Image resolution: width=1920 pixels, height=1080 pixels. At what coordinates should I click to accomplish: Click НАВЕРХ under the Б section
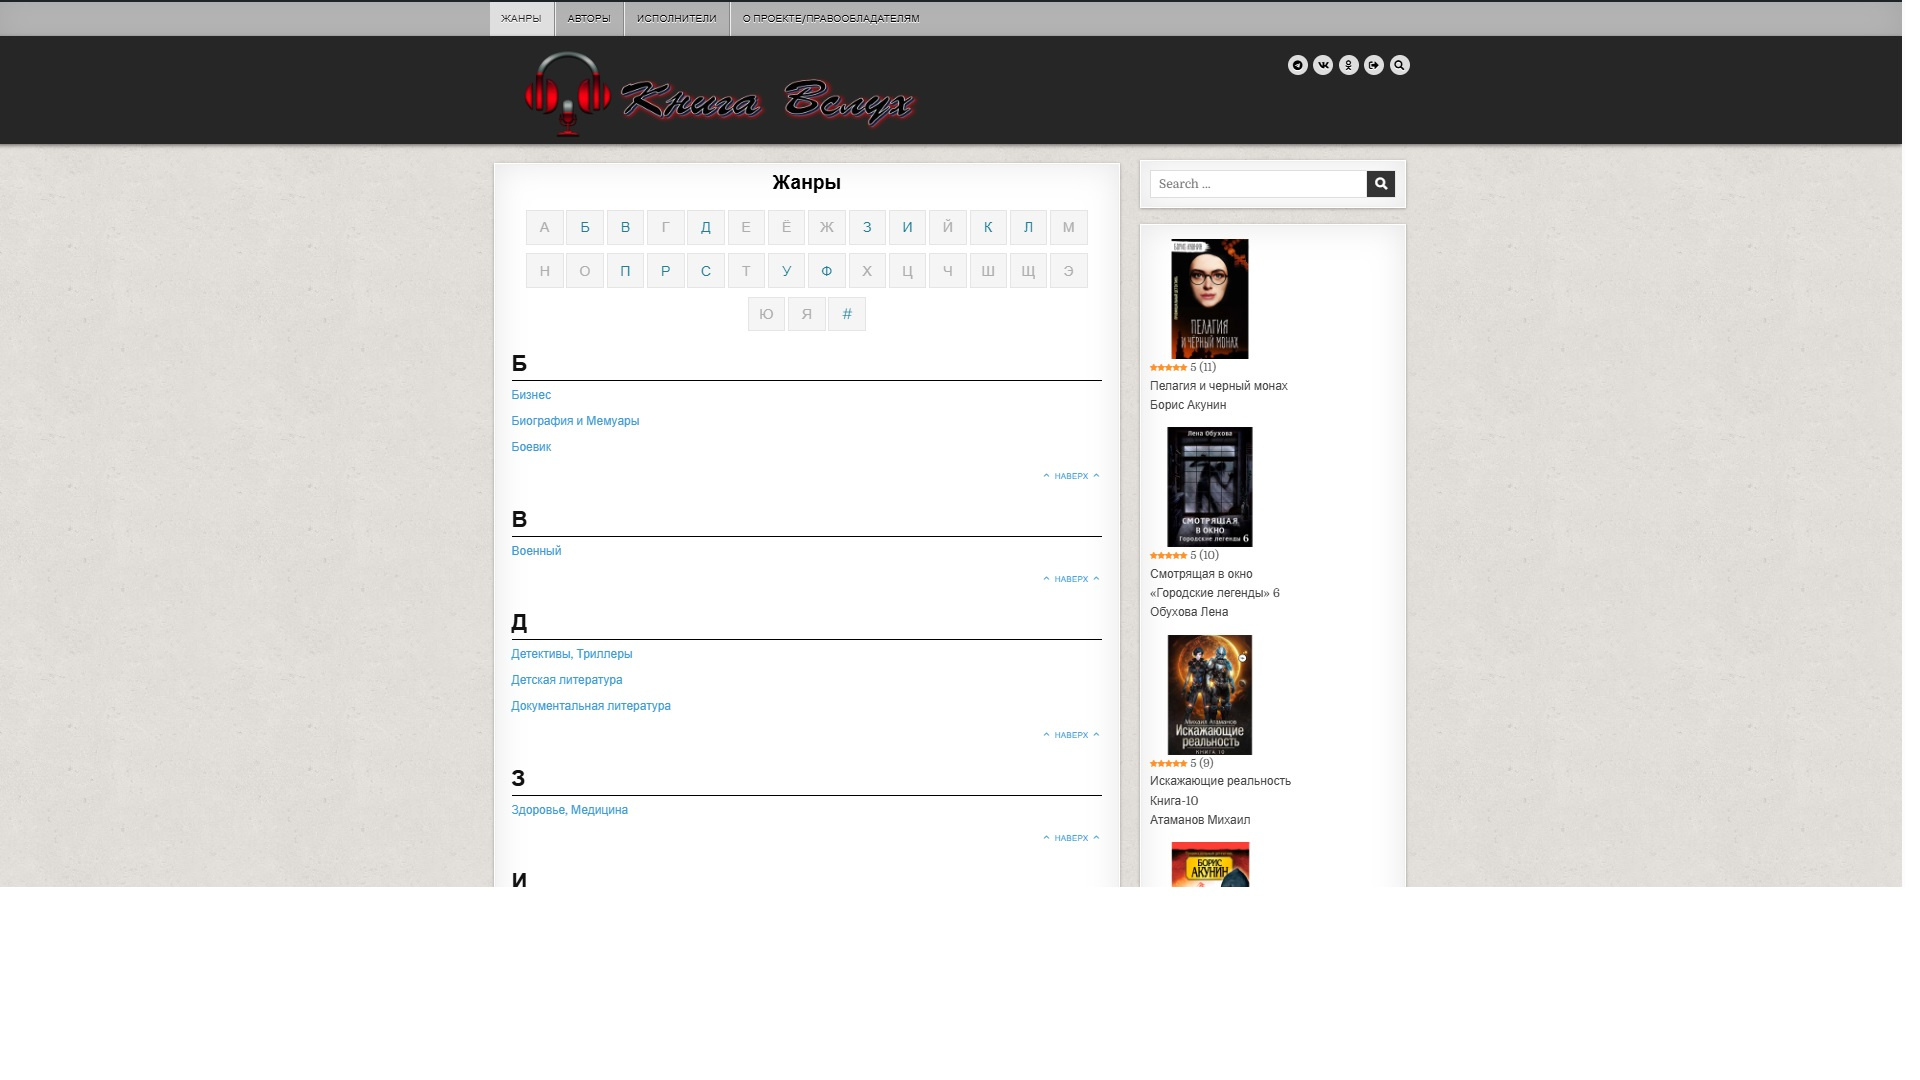point(1071,476)
